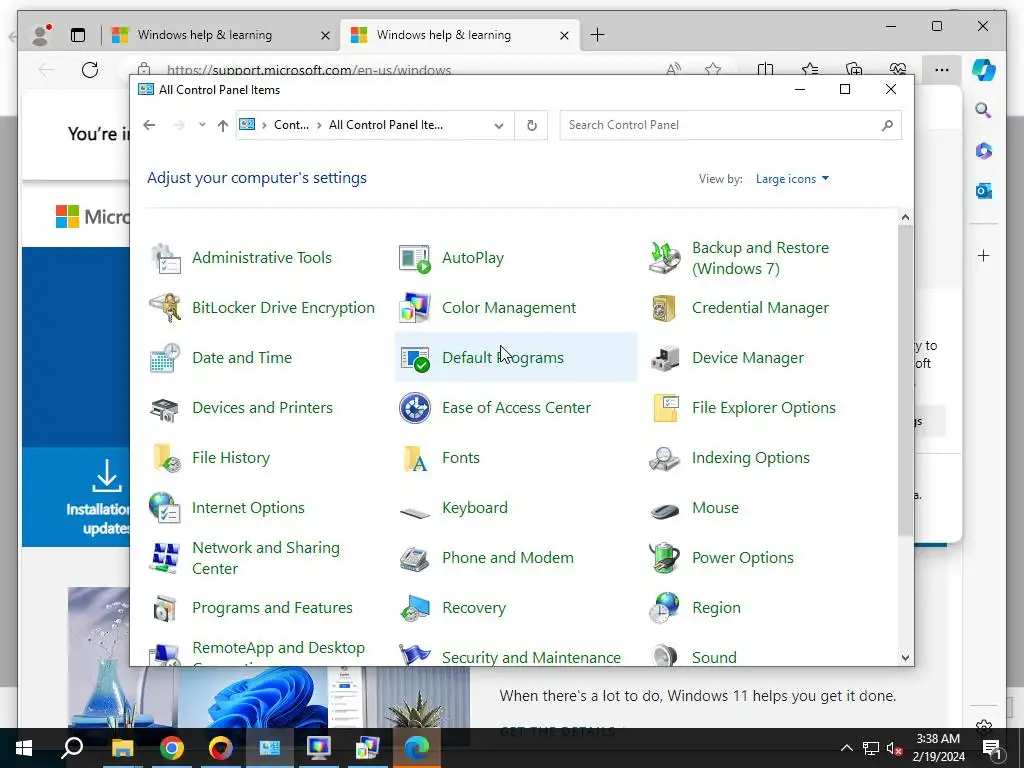1024x768 pixels.
Task: Close the first Windows help & learning tab
Action: pyautogui.click(x=325, y=35)
